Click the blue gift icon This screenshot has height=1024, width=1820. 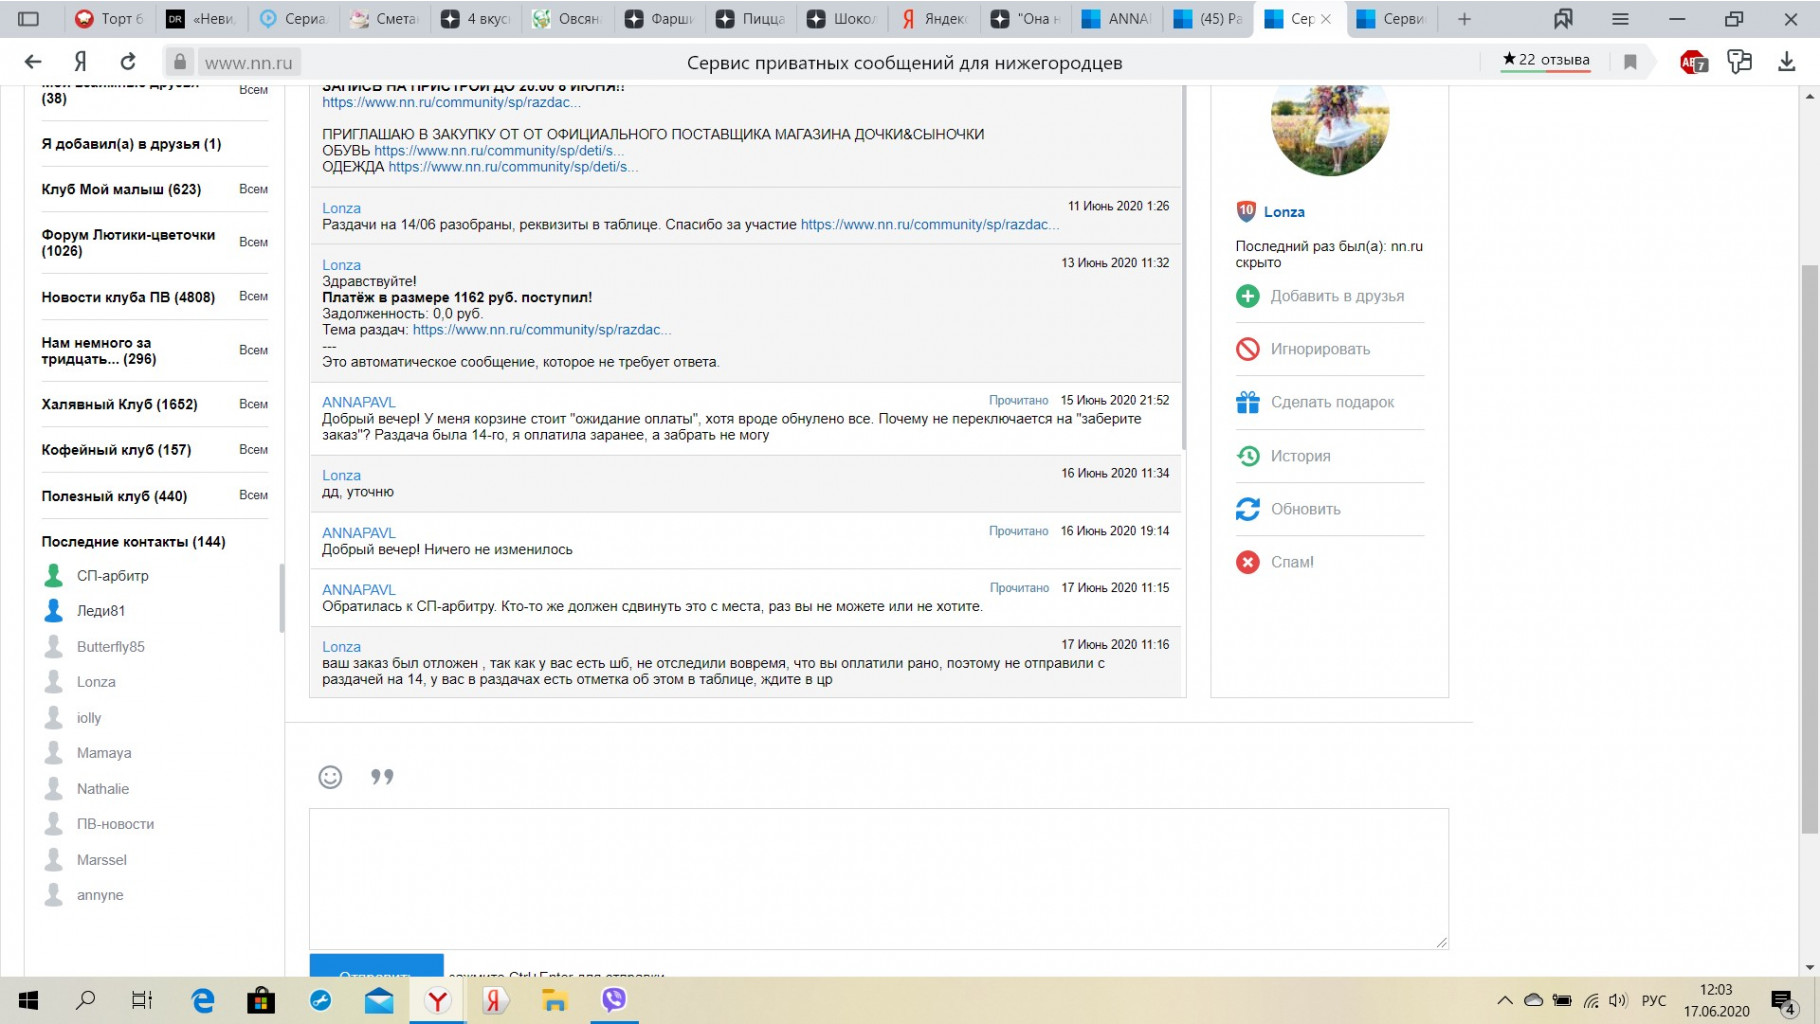click(1247, 402)
